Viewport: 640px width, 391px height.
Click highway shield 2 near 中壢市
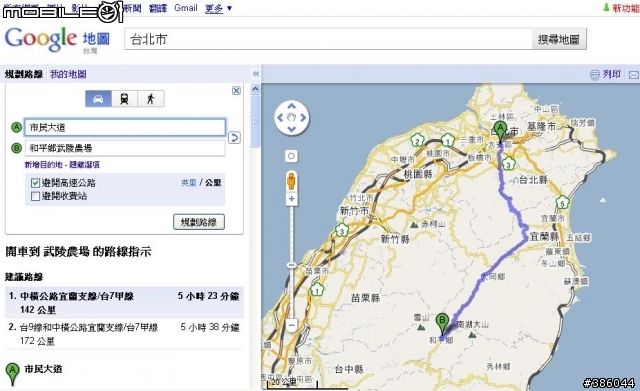(417, 142)
